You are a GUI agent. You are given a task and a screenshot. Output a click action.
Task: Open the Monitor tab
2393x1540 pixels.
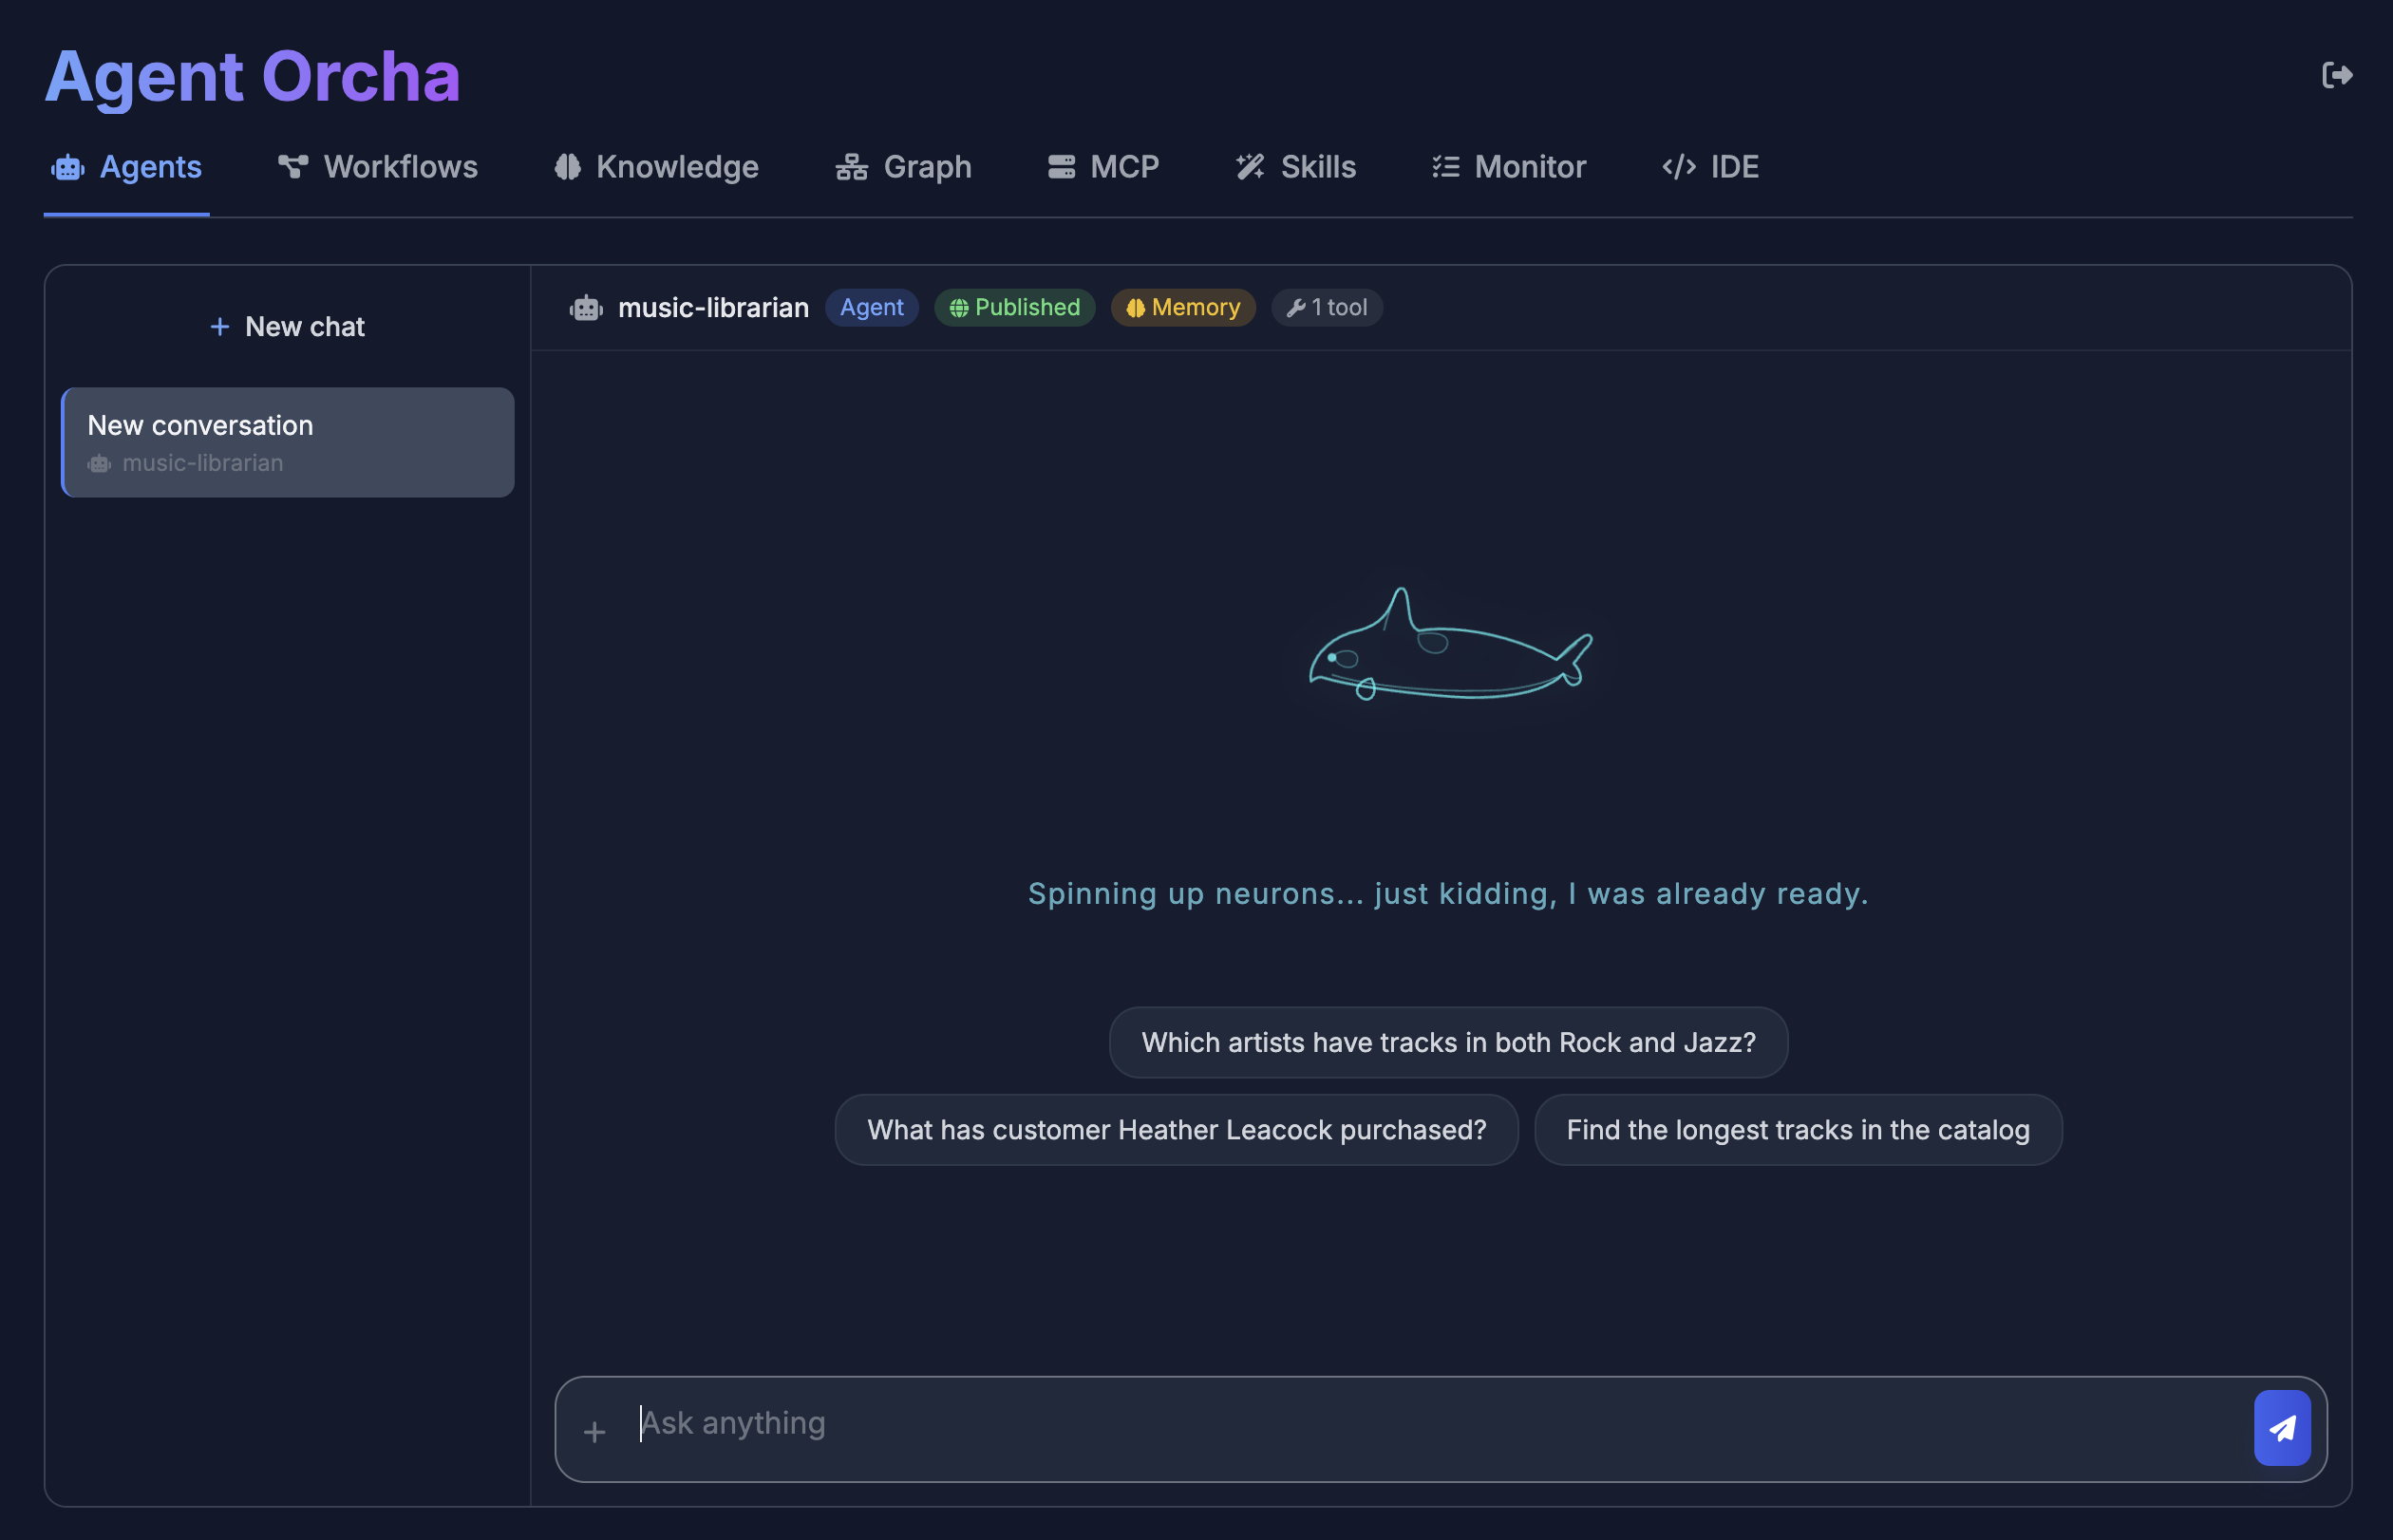pyautogui.click(x=1506, y=167)
